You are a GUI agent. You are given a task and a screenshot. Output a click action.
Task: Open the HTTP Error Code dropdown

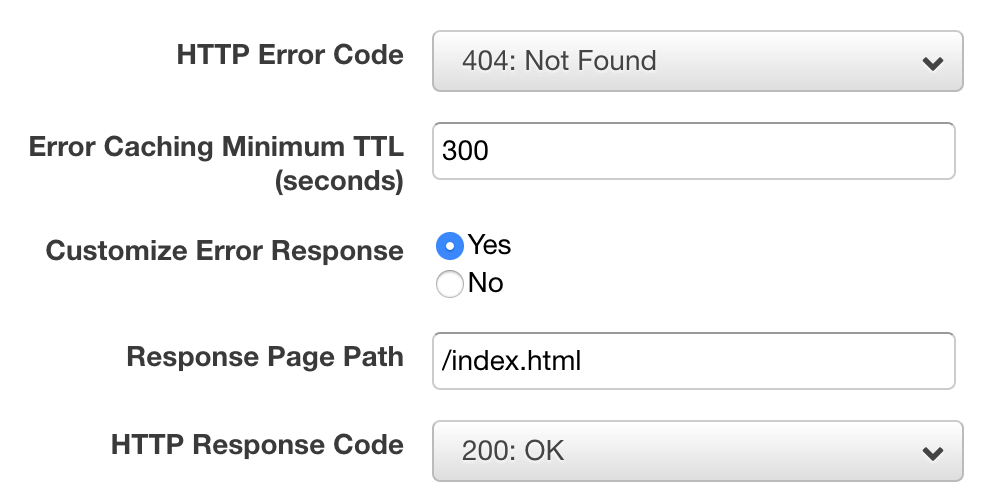point(698,61)
